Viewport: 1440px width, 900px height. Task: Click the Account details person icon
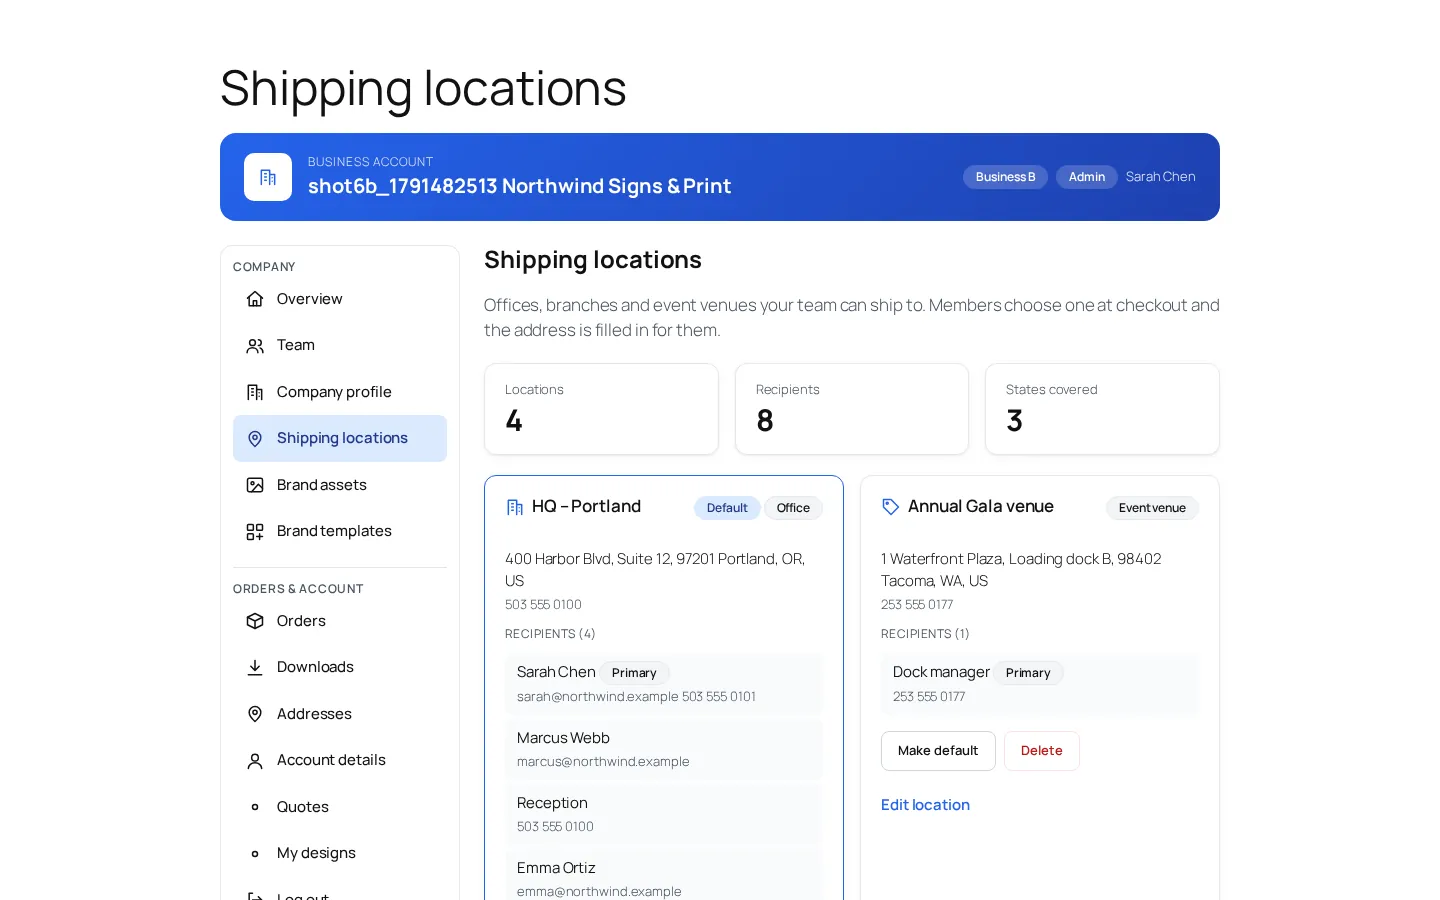click(x=255, y=761)
